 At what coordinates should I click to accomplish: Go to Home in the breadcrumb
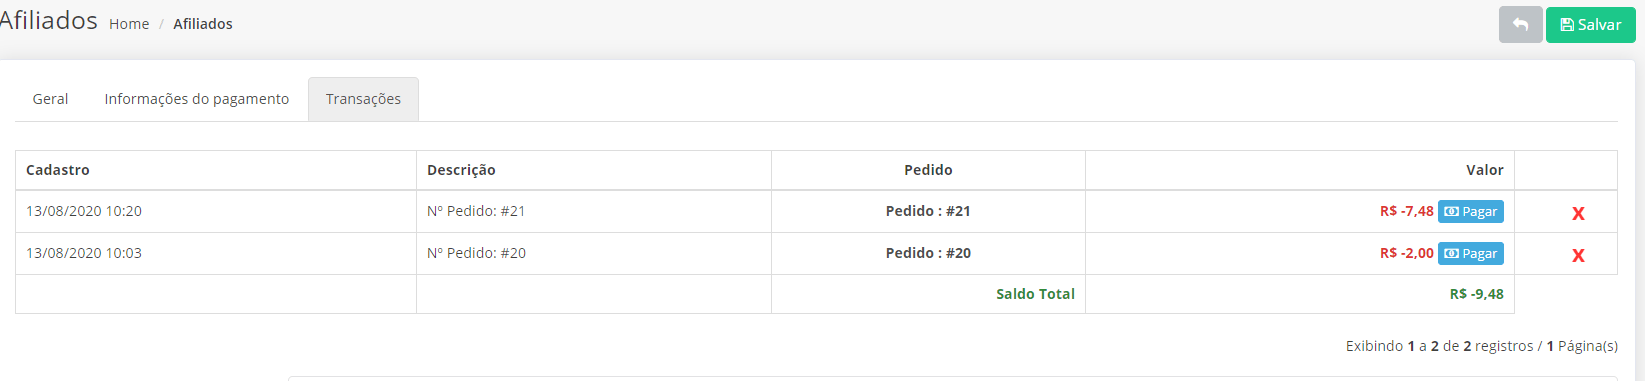tap(129, 24)
